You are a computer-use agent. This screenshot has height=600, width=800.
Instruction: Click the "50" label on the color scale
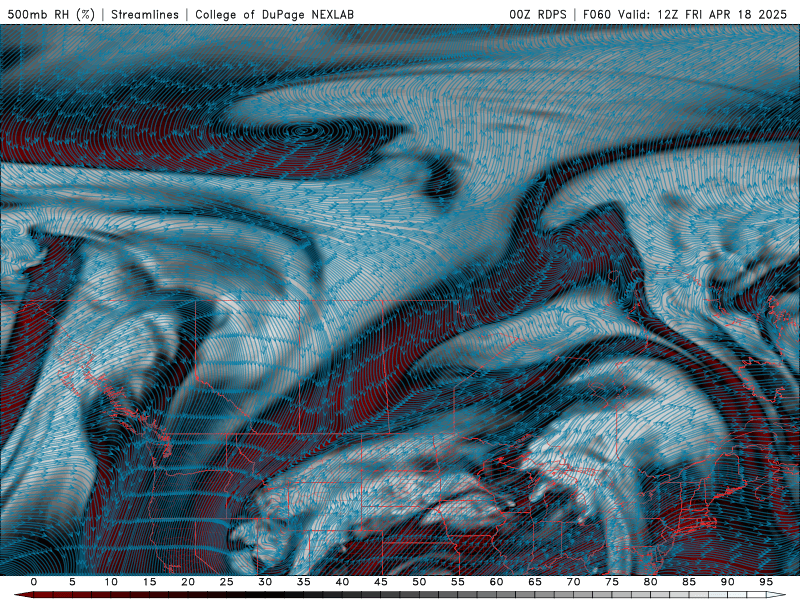(x=419, y=582)
